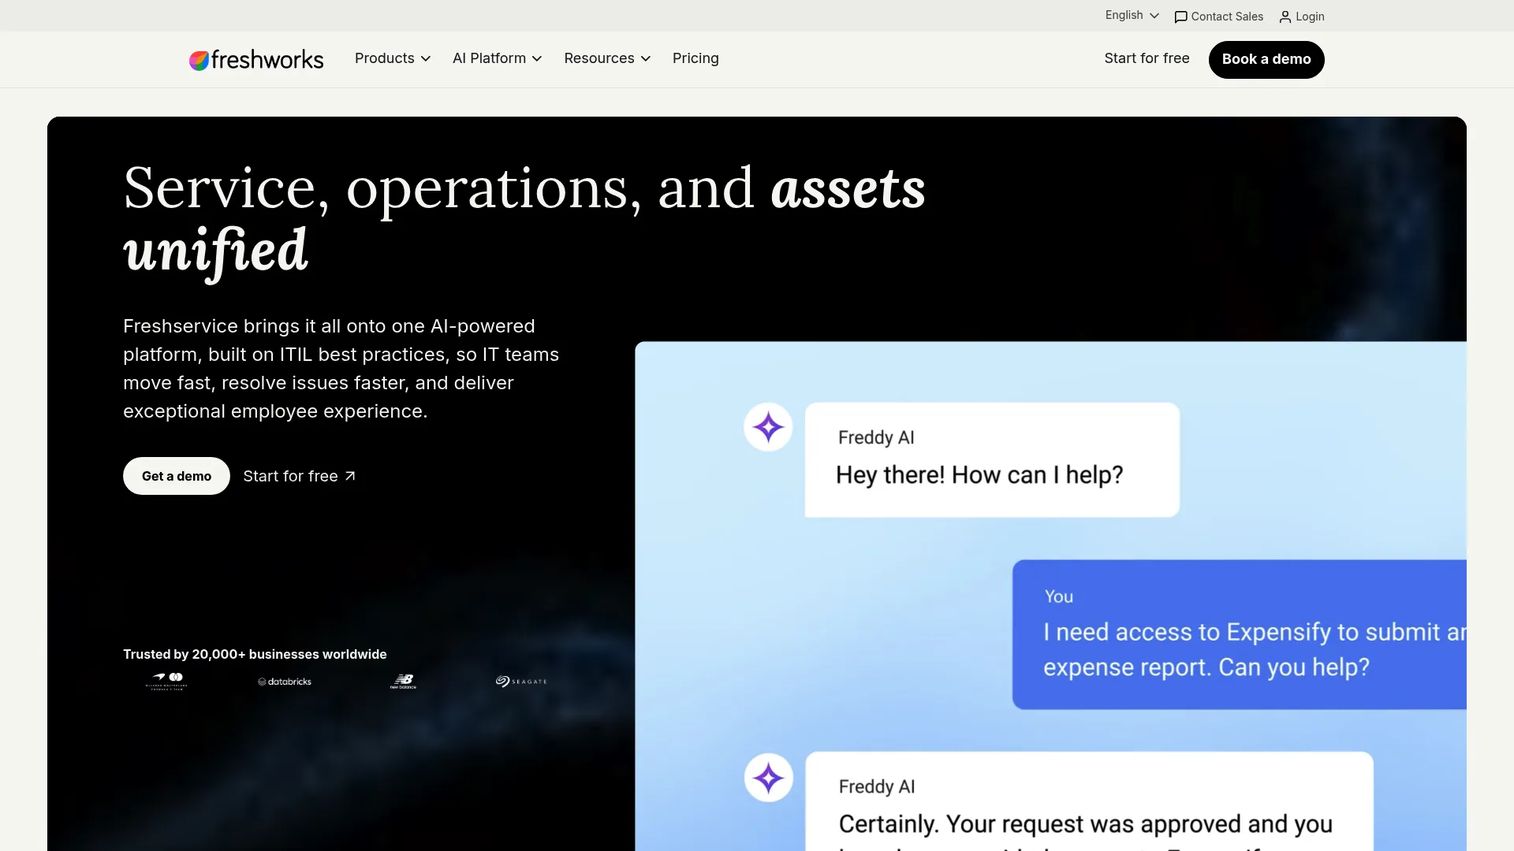The image size is (1514, 851).
Task: Expand the Resources menu
Action: [x=607, y=59]
